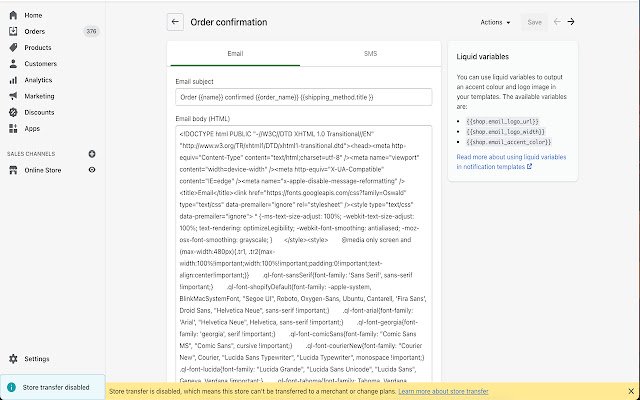Open Online Store sales channel
This screenshot has height=400, width=640.
43,170
